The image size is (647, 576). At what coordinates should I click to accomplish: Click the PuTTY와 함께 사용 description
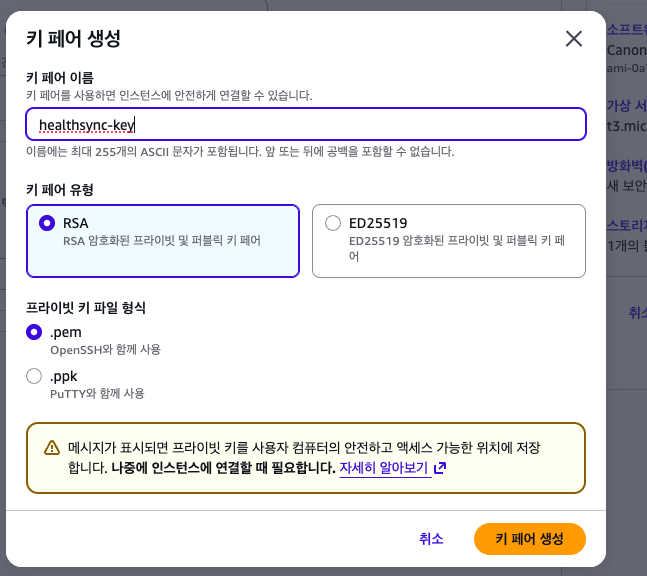click(x=97, y=394)
